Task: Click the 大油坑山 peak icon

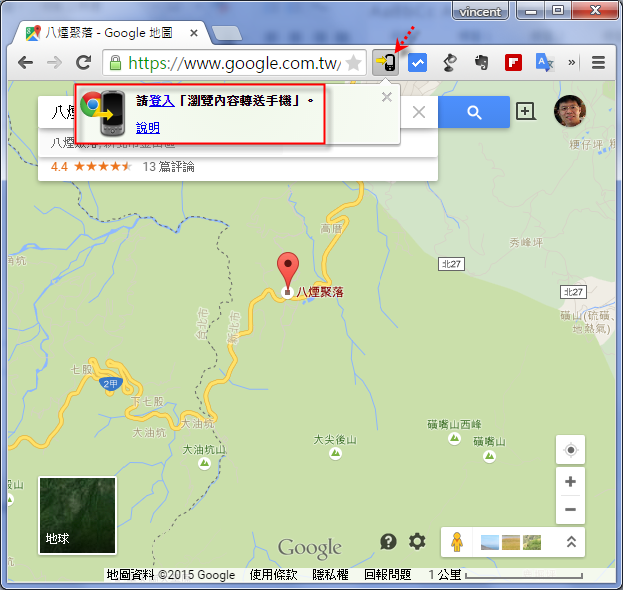Action: (x=205, y=463)
